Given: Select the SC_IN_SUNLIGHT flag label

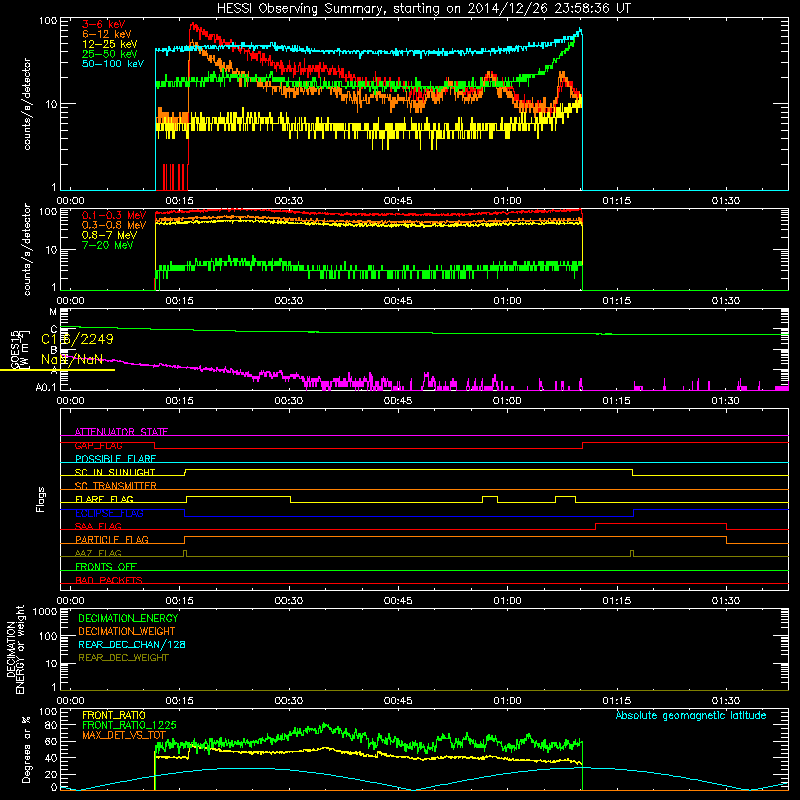Looking at the screenshot, I should tap(115, 472).
